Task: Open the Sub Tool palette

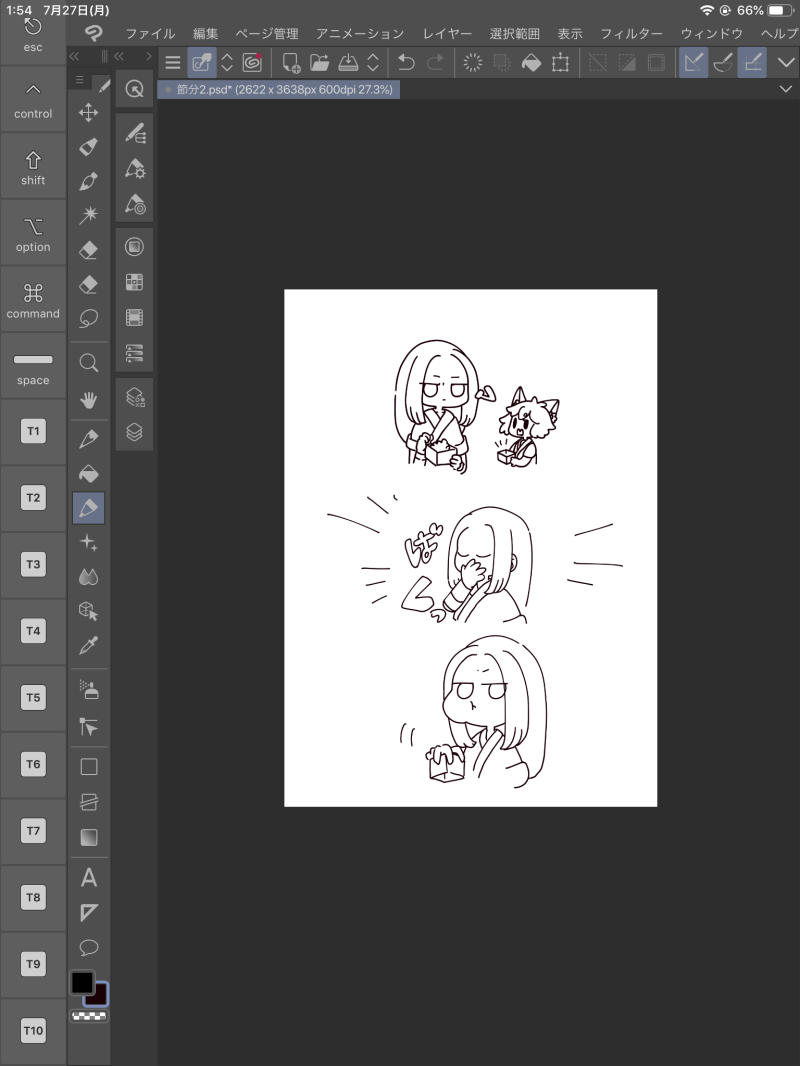Action: tap(135, 134)
